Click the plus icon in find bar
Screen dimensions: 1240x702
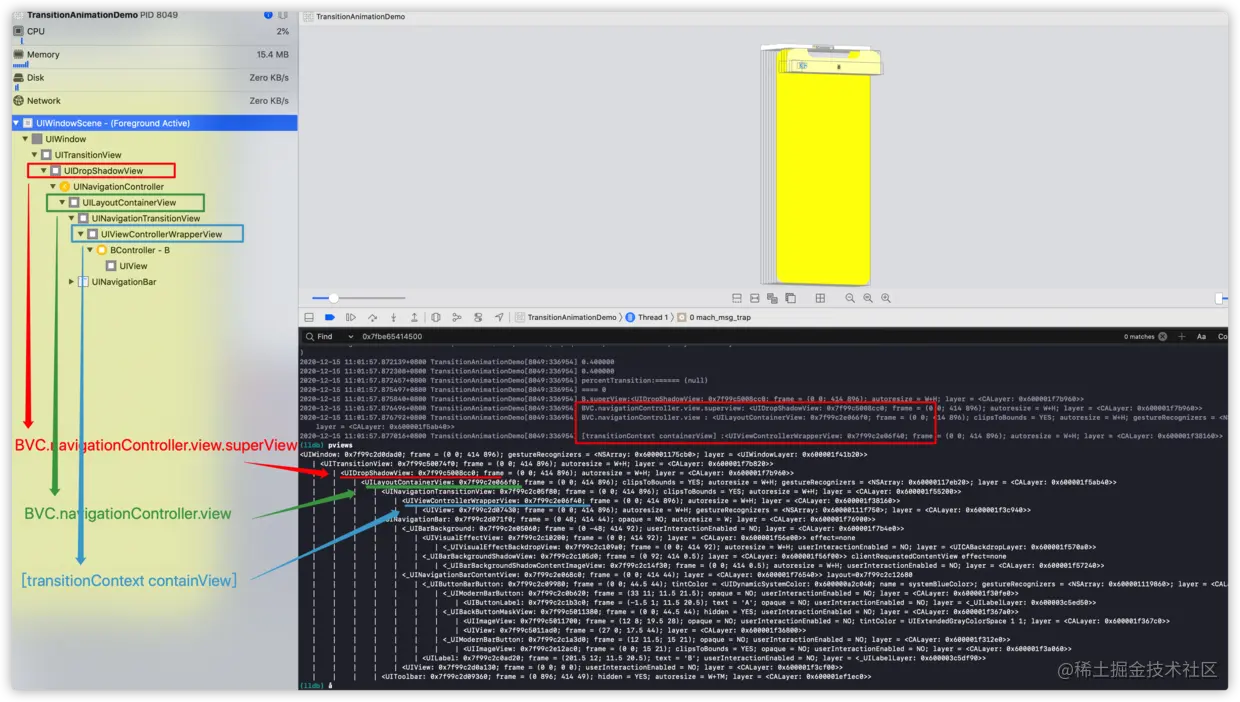click(1182, 337)
